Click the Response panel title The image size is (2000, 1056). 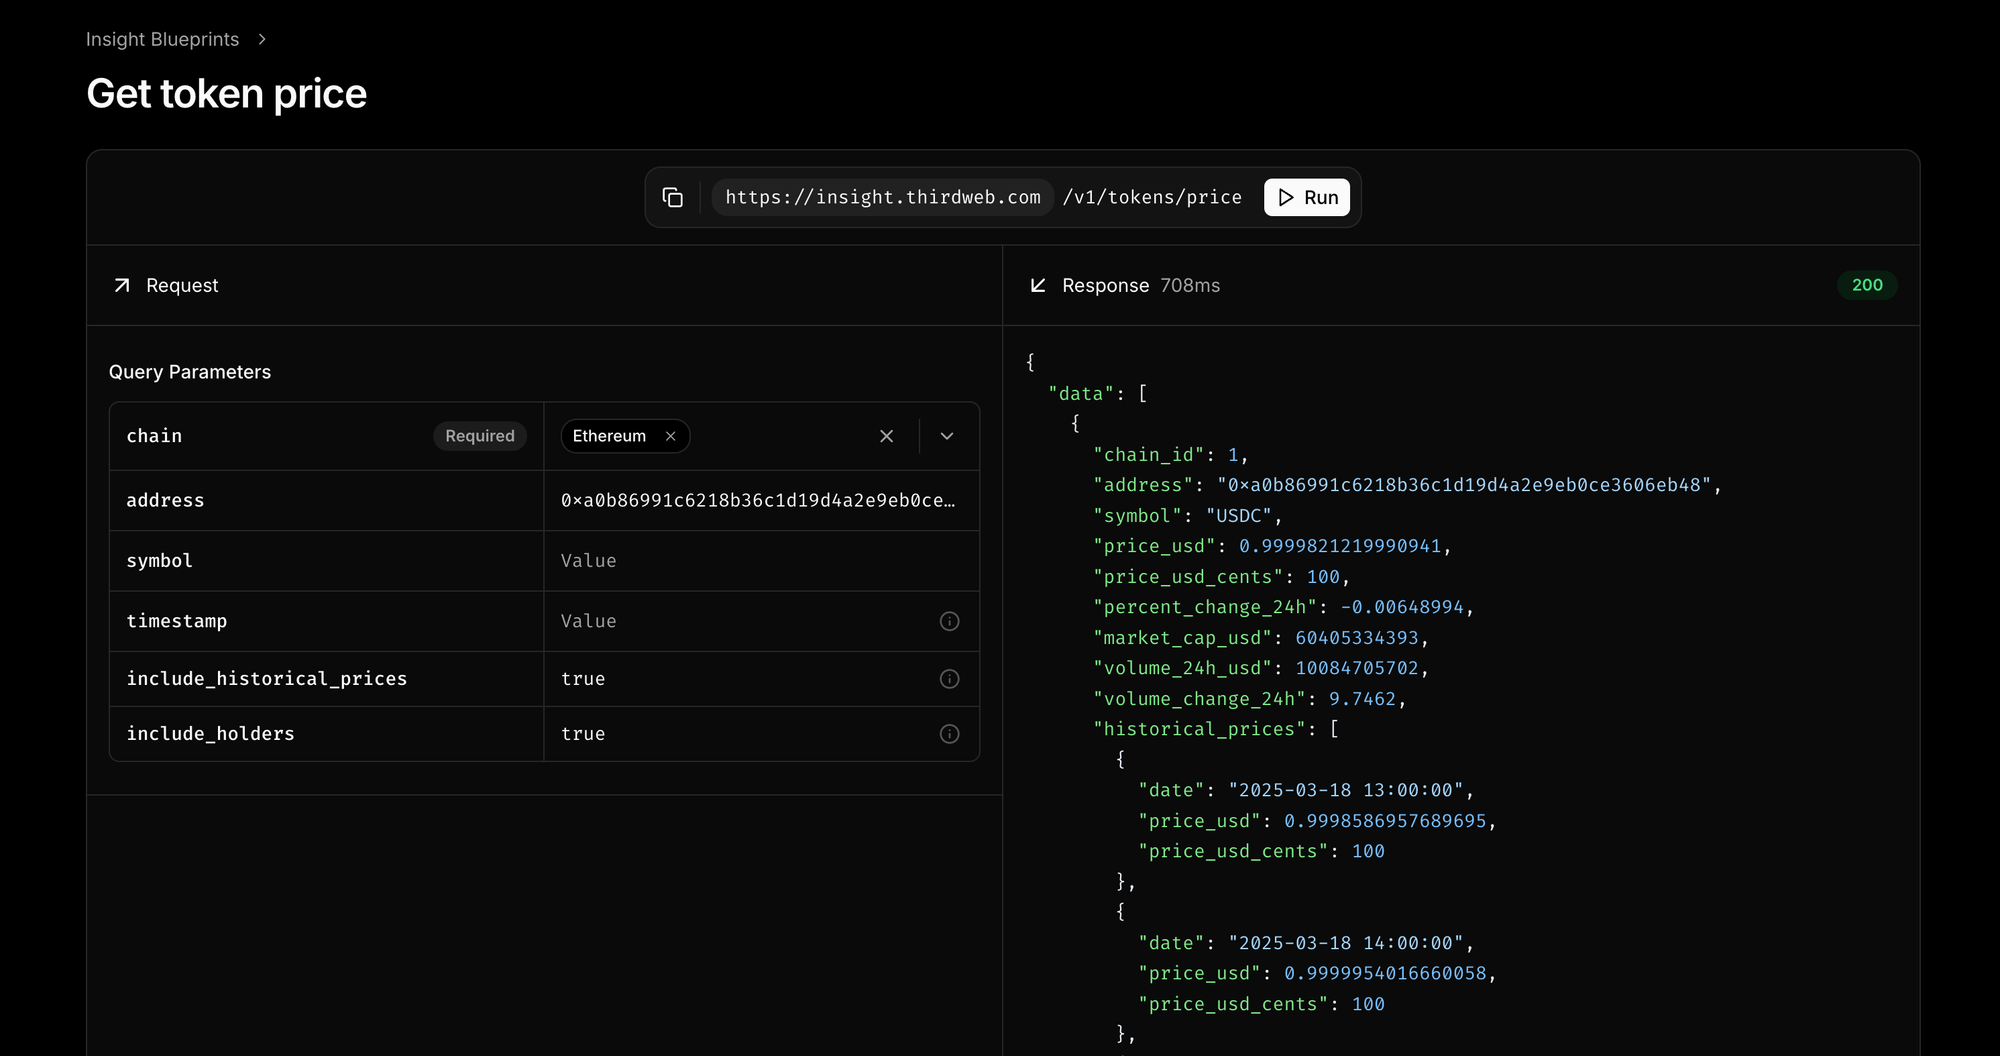pyautogui.click(x=1106, y=286)
